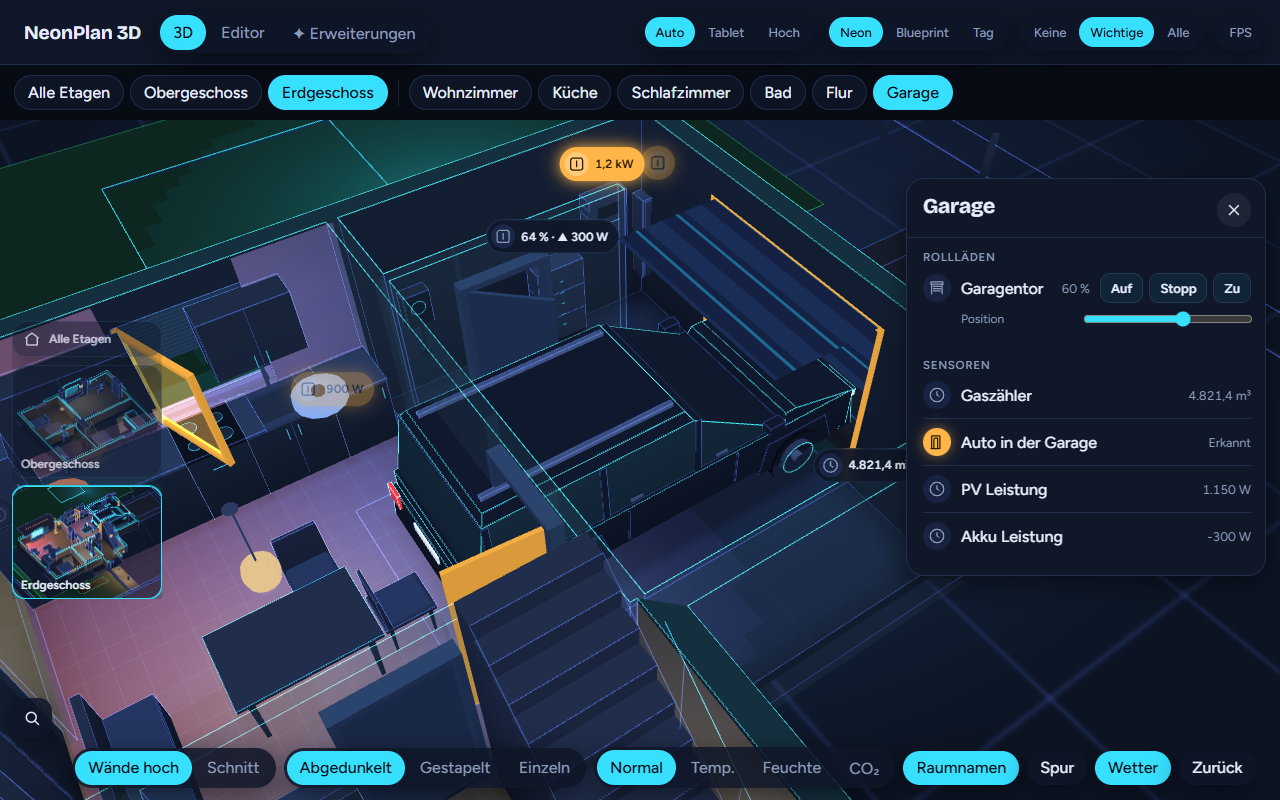1280x800 pixels.
Task: Filter to the Küche room
Action: 575,93
